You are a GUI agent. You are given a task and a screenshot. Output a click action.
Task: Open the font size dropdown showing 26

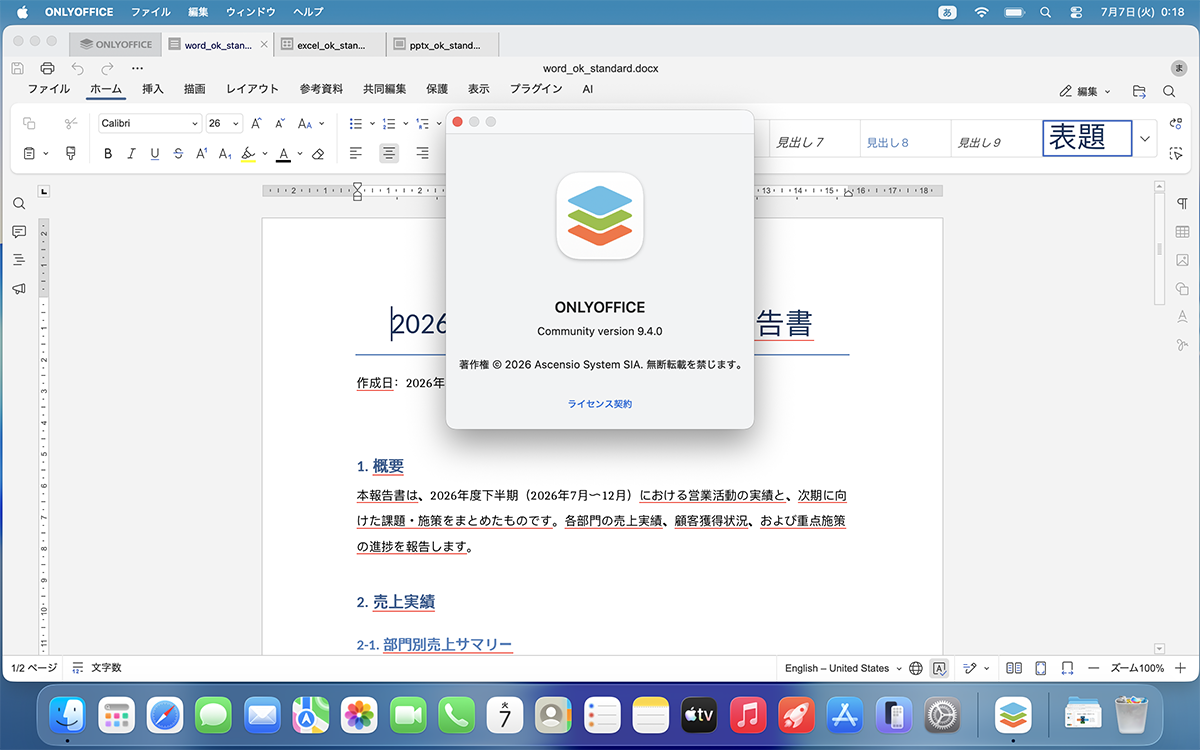(224, 124)
